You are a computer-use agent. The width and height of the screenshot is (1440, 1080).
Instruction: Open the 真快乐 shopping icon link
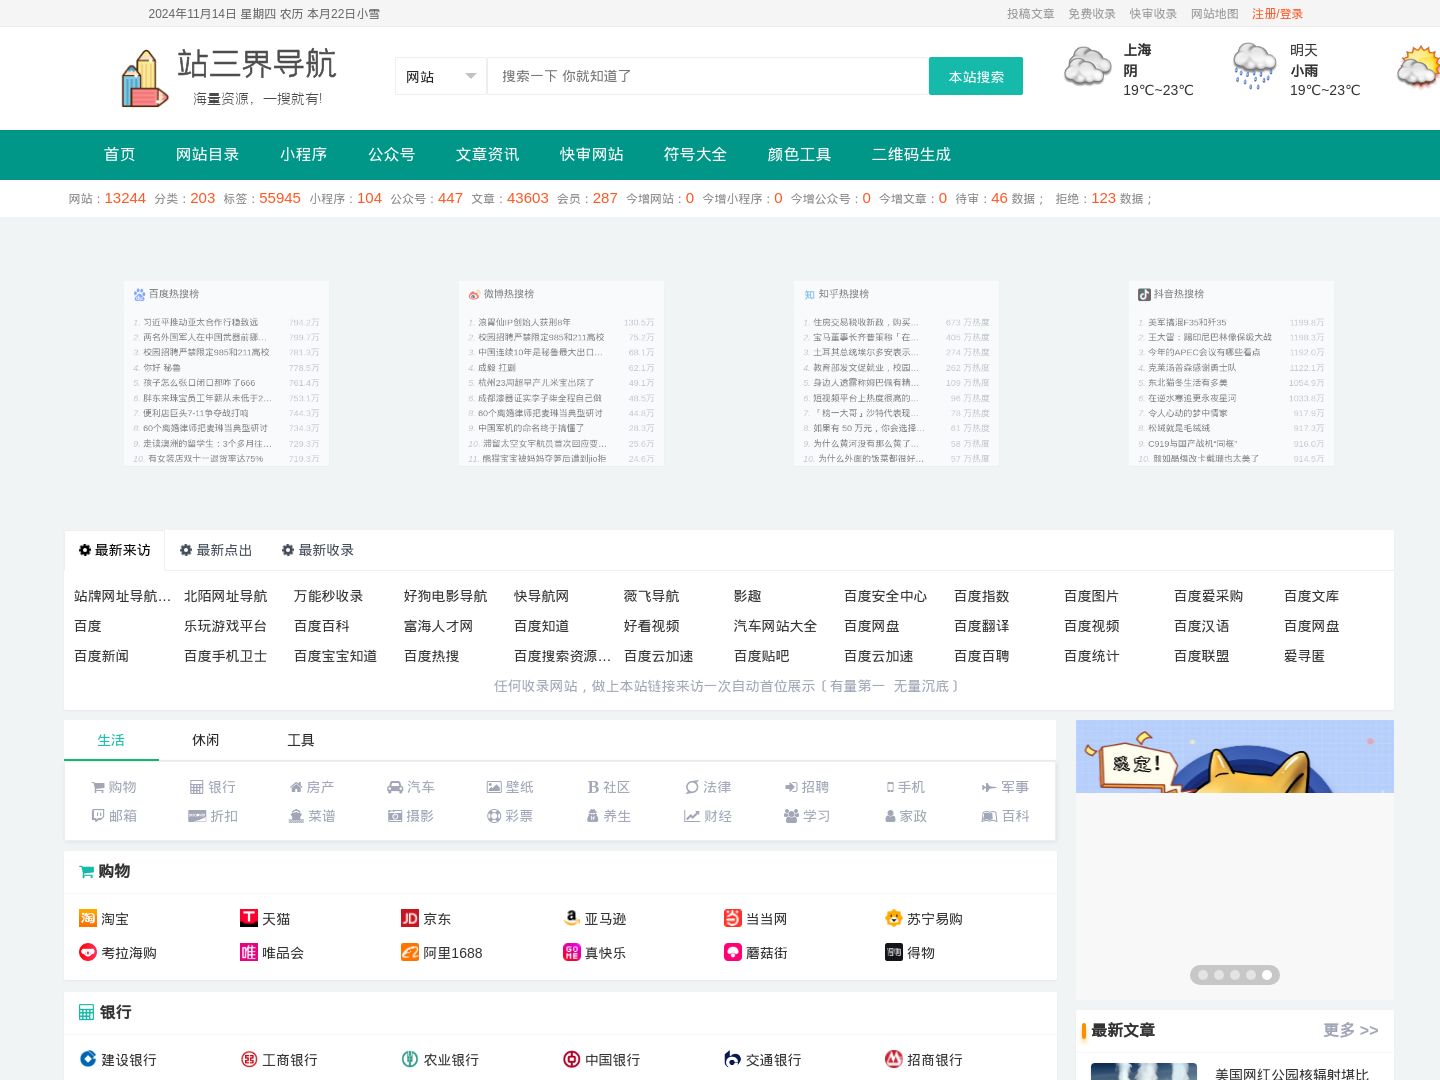coord(572,952)
